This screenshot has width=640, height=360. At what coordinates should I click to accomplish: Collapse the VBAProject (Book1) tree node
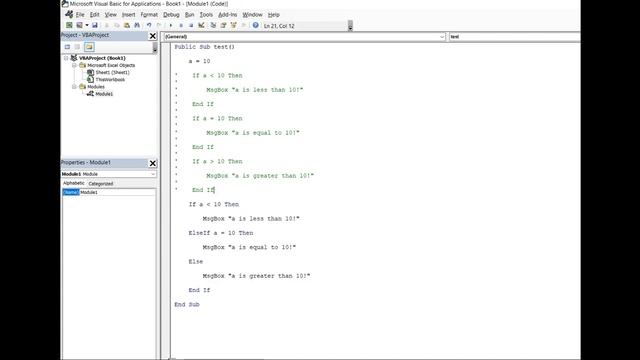66,58
